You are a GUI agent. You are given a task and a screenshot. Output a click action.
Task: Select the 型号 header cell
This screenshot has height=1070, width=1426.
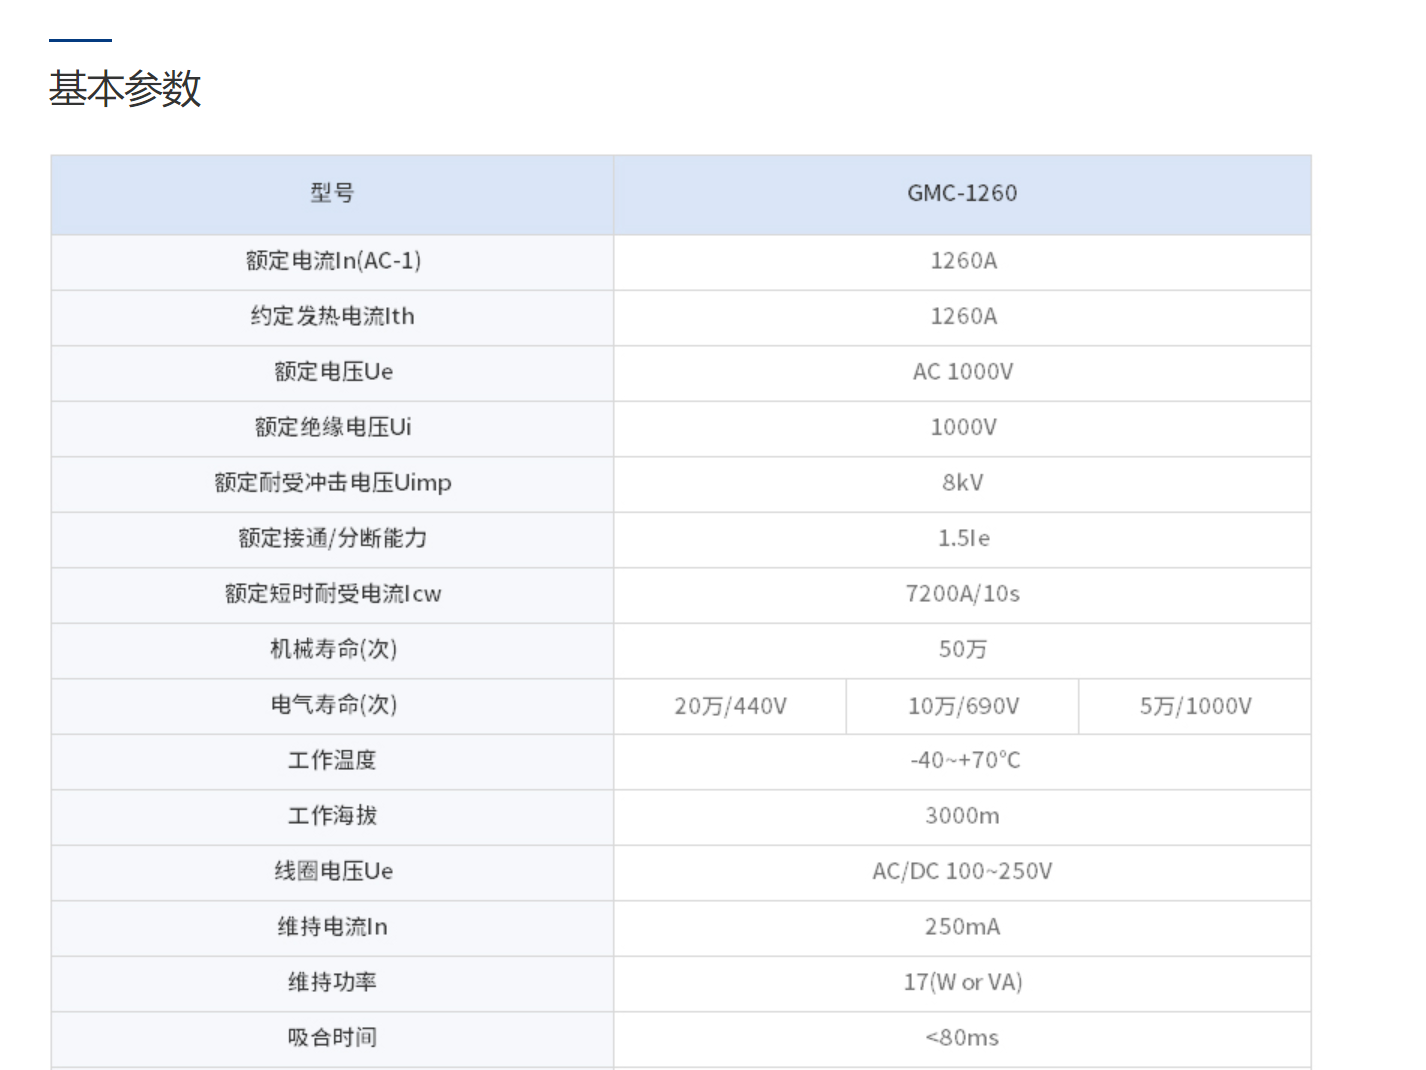pos(332,193)
